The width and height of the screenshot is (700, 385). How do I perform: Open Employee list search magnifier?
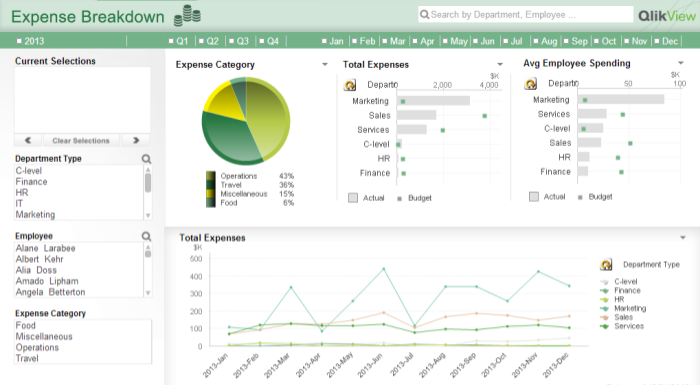[146, 236]
